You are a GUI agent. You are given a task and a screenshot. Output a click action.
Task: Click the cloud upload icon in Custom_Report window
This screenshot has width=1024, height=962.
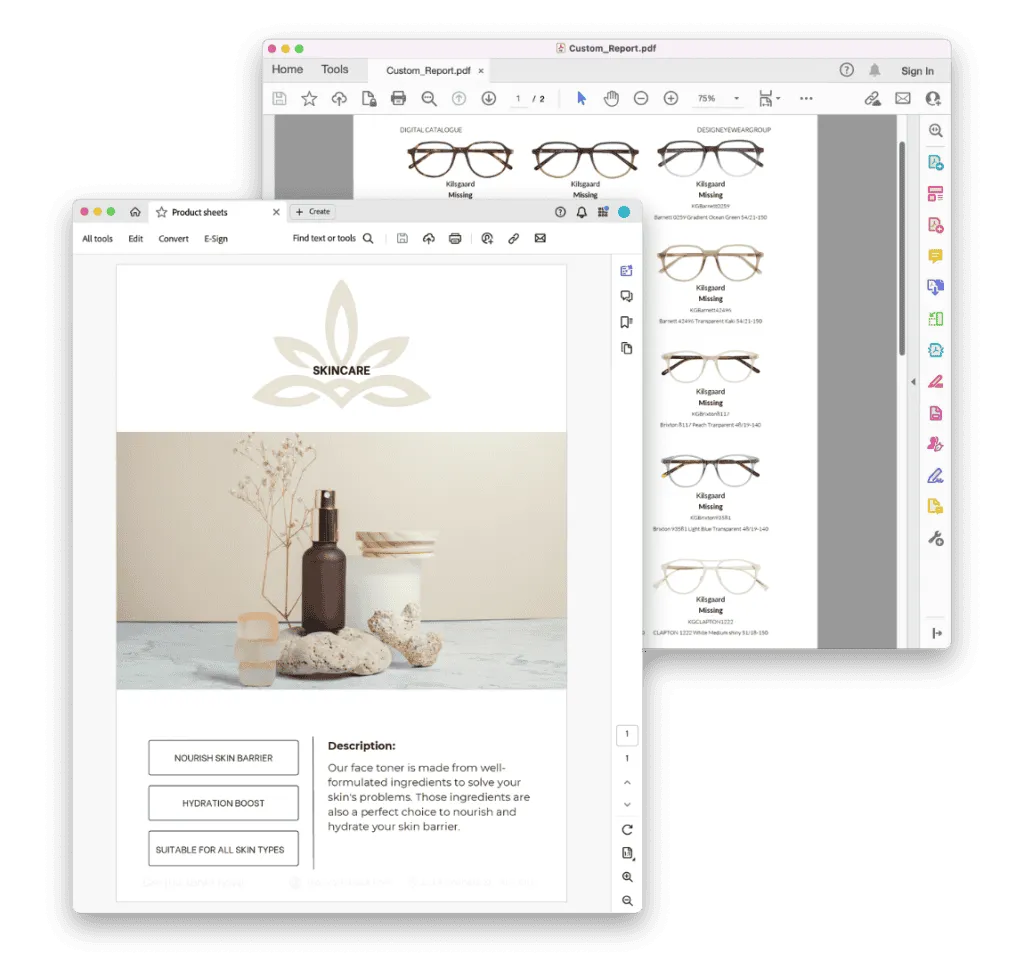(x=339, y=99)
